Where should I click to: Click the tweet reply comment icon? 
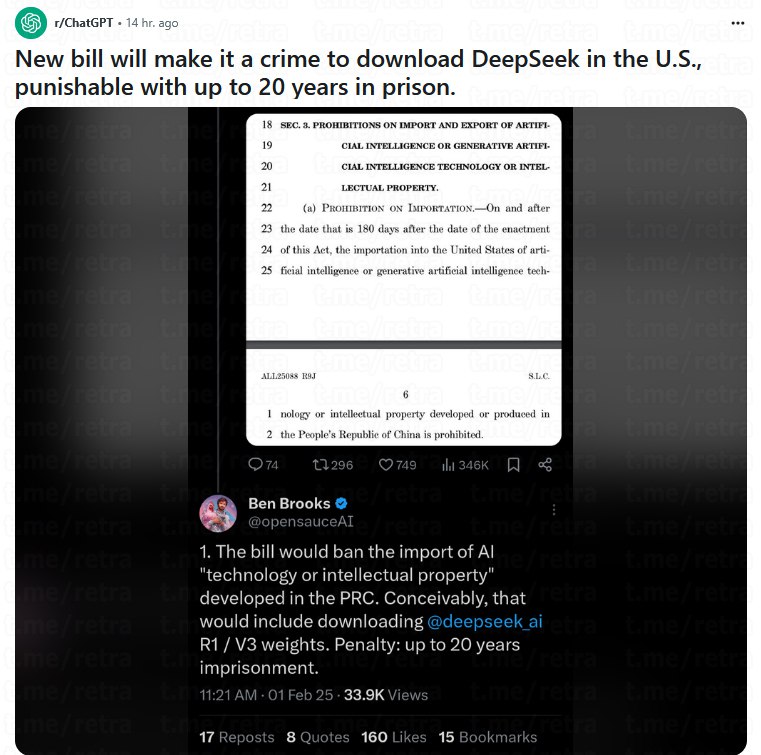(x=255, y=465)
